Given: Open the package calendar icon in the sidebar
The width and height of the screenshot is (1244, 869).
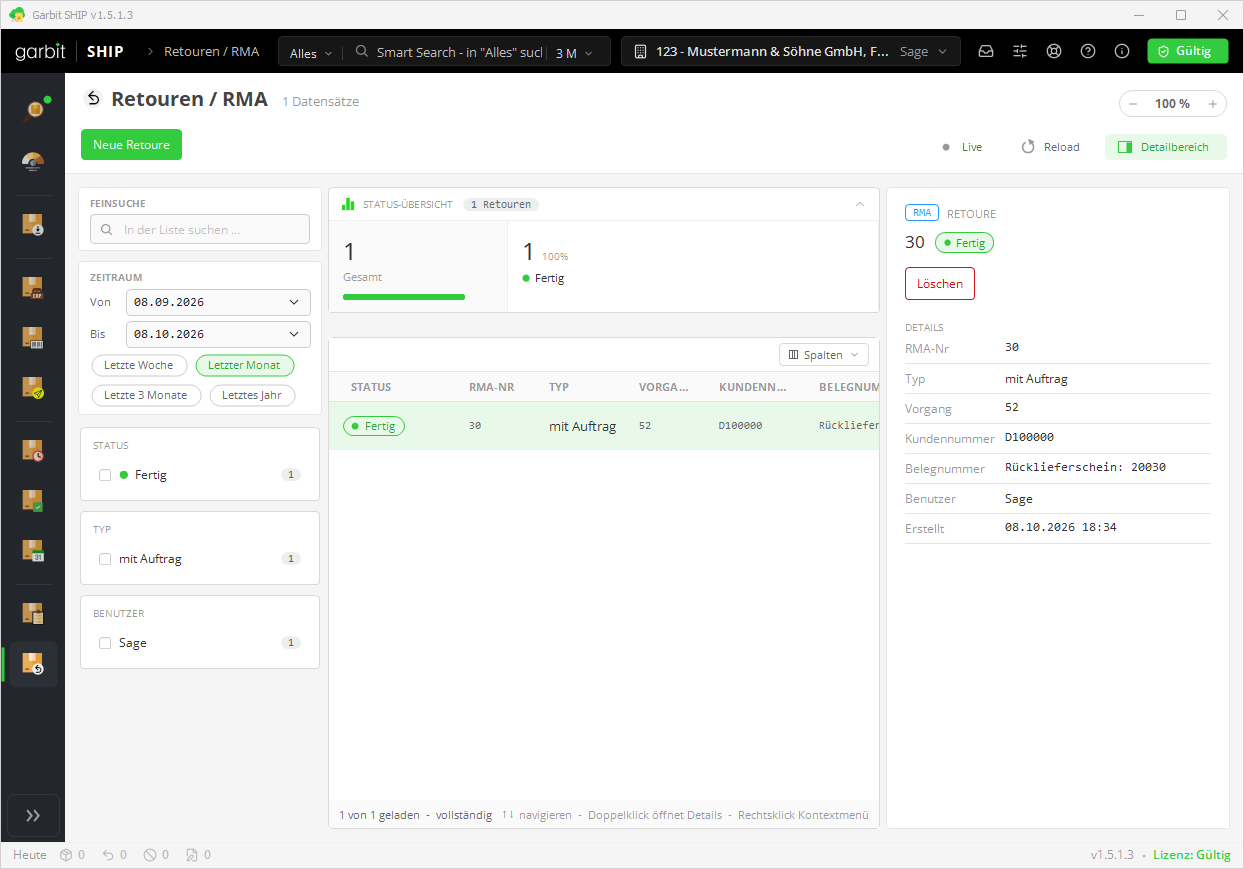Looking at the screenshot, I should click(x=33, y=550).
